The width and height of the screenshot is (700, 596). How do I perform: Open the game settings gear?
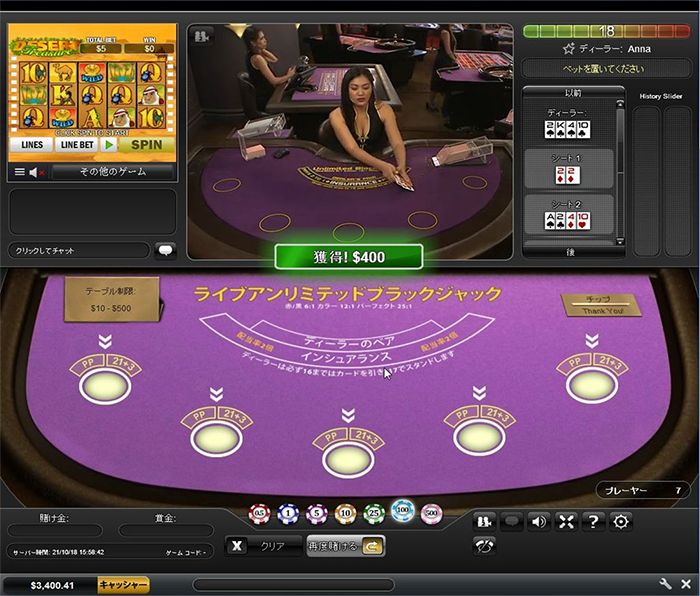(x=621, y=521)
